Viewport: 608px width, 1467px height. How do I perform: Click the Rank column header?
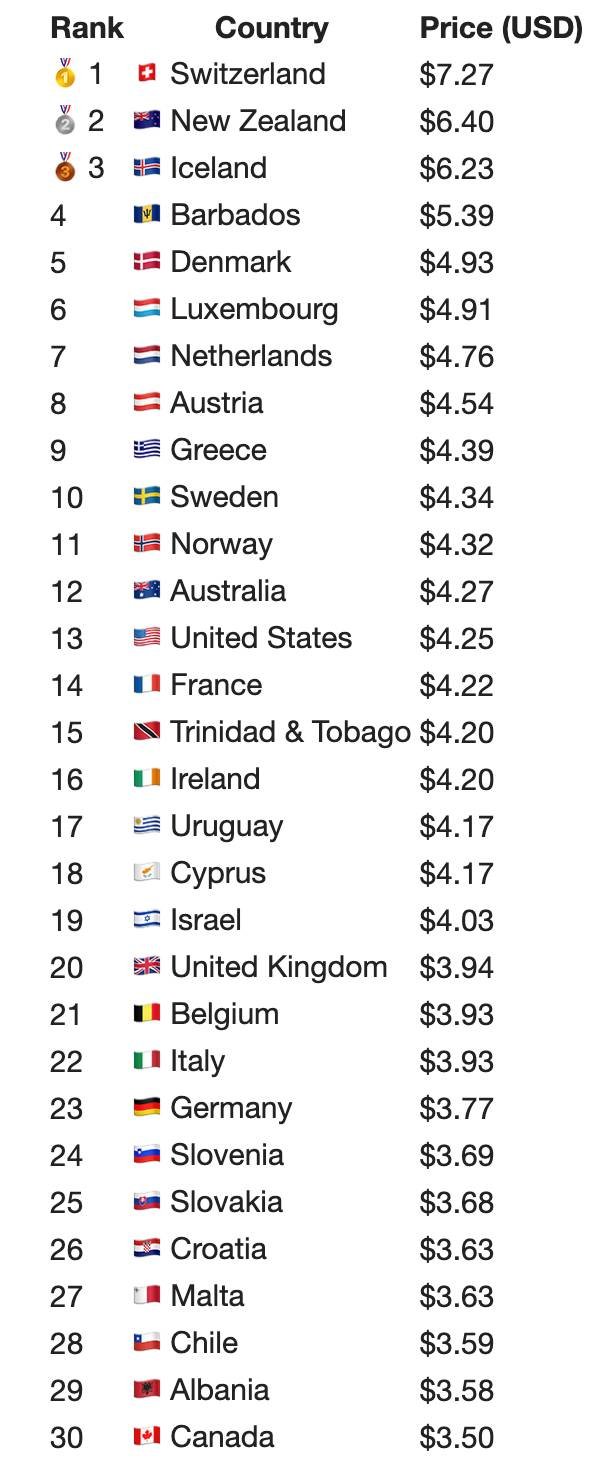[x=87, y=28]
